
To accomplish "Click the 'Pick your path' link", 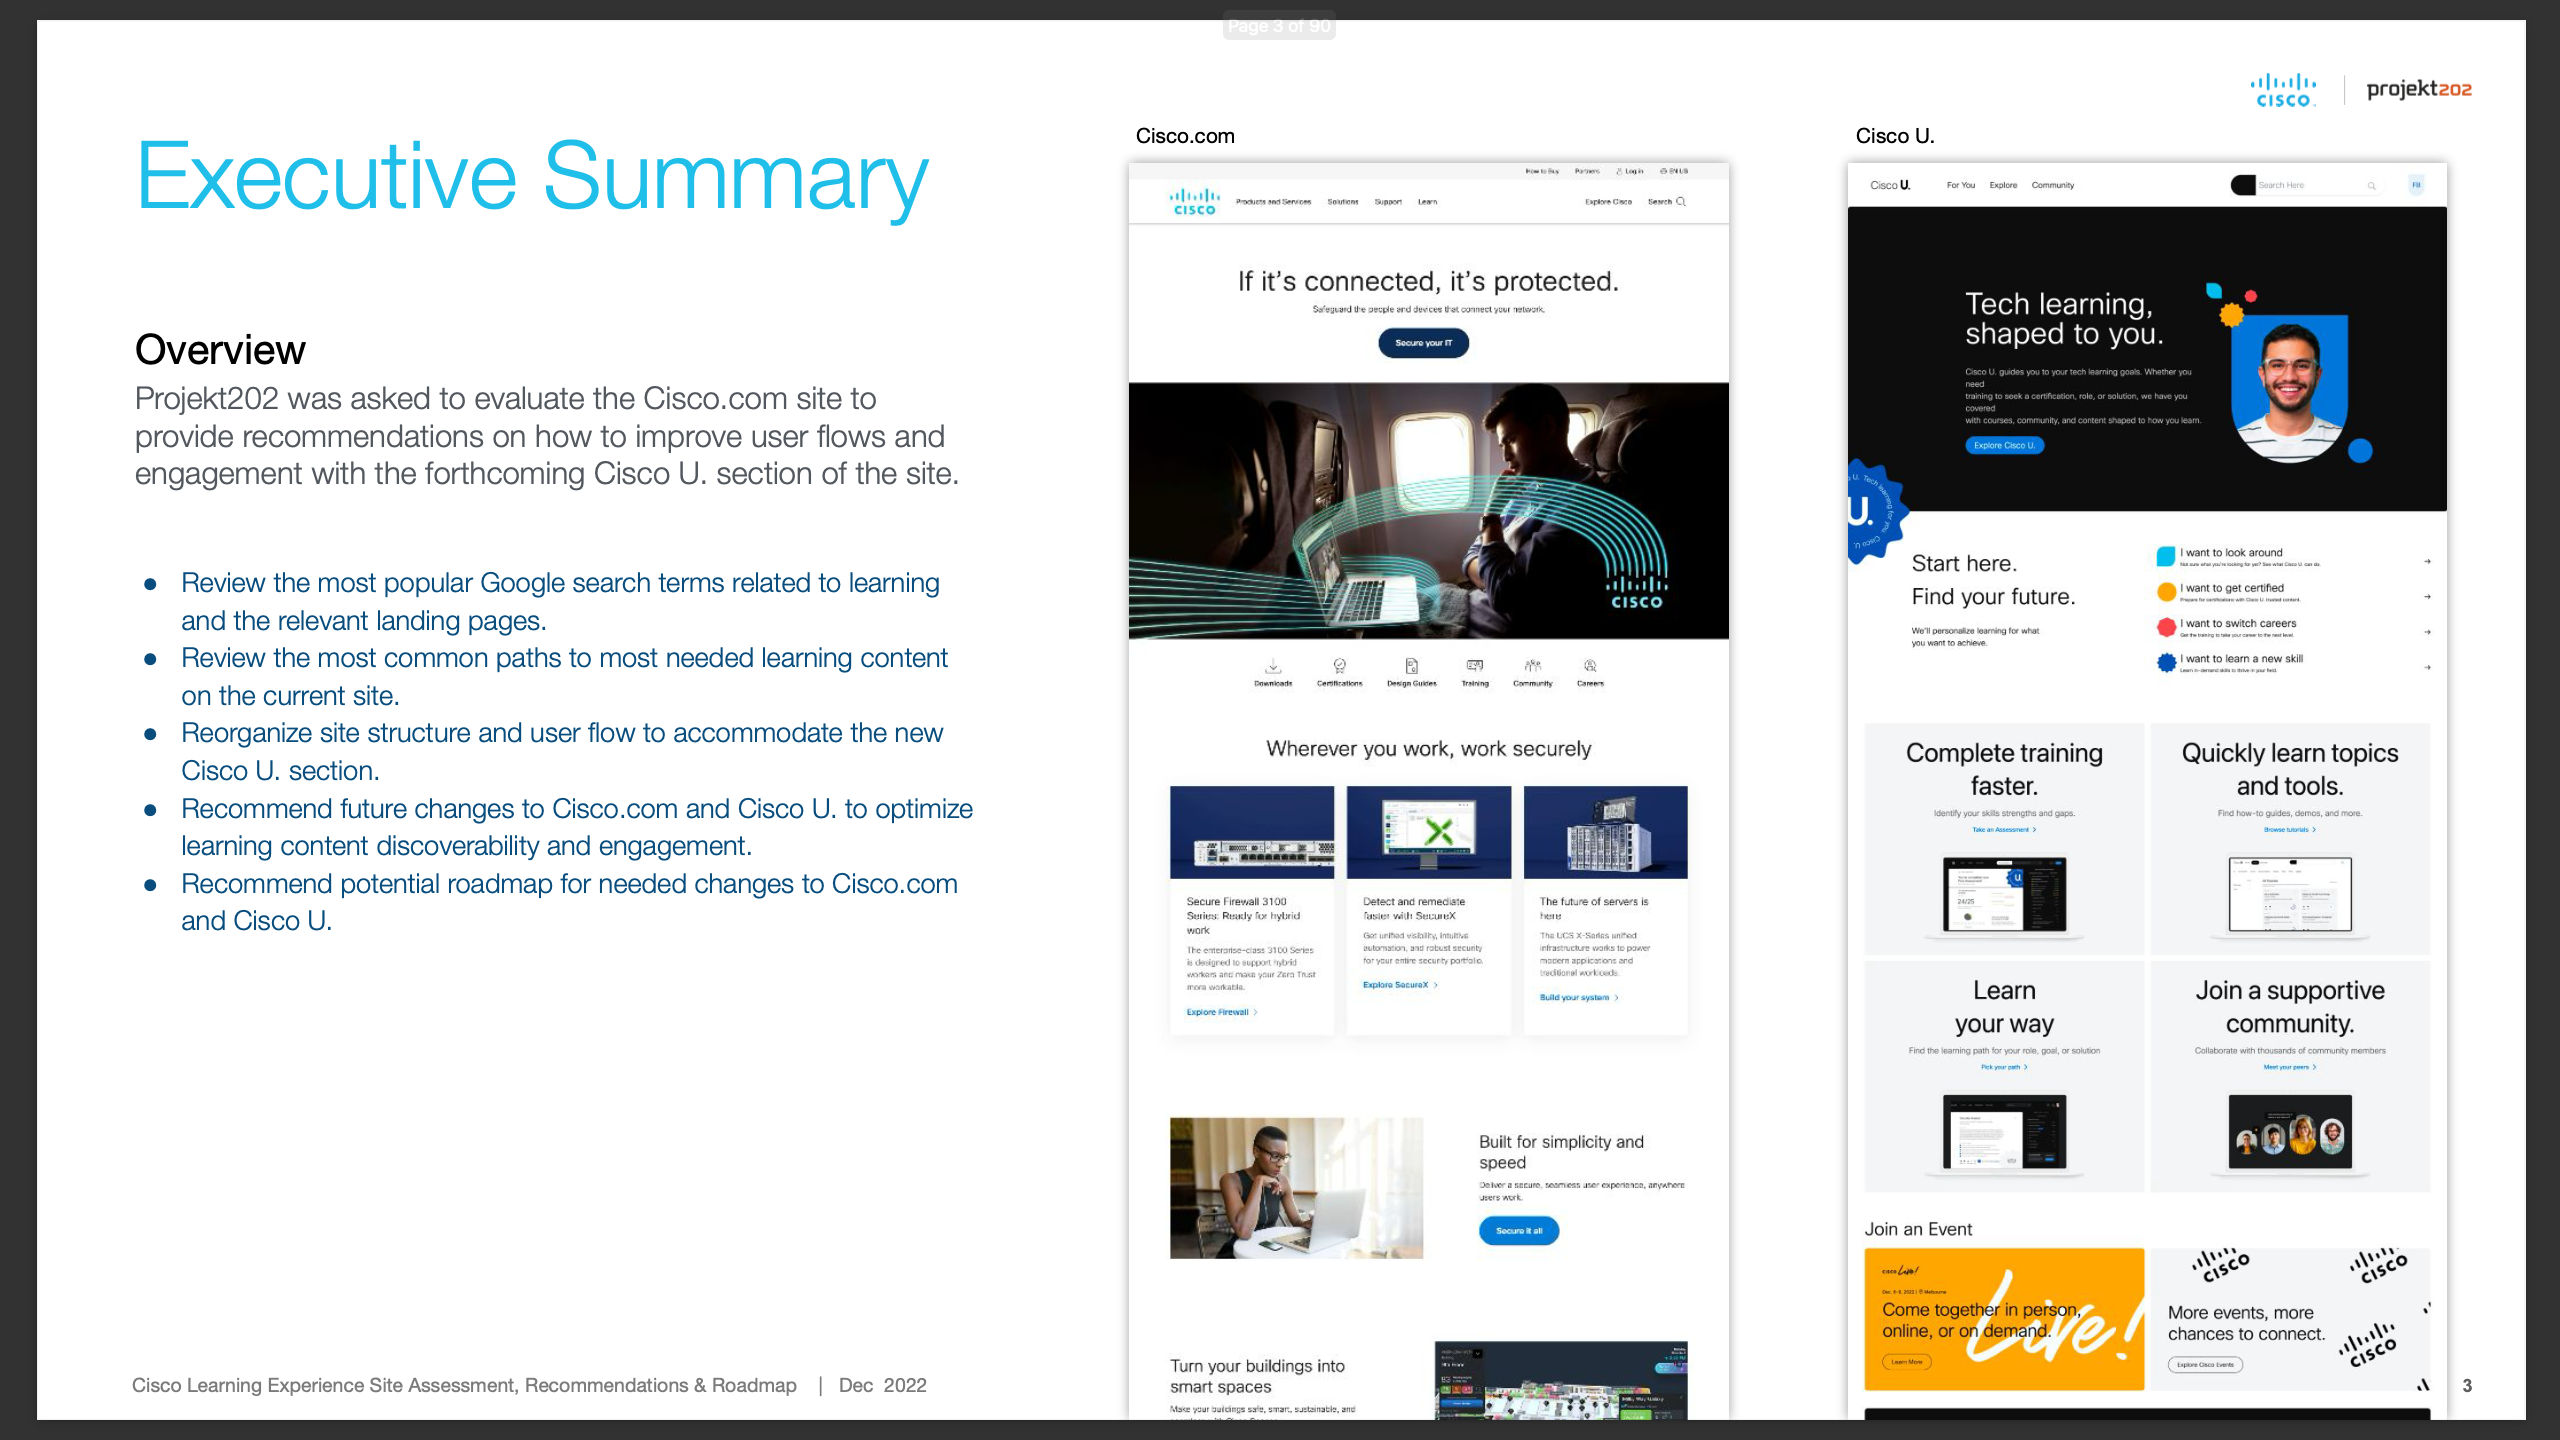I will [x=2004, y=1068].
